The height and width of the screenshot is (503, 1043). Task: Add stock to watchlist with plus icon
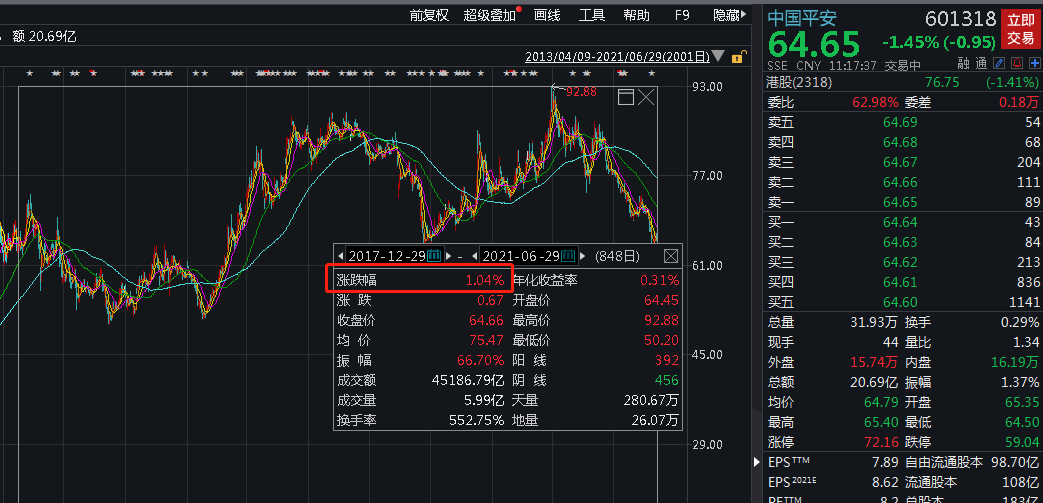[1034, 65]
